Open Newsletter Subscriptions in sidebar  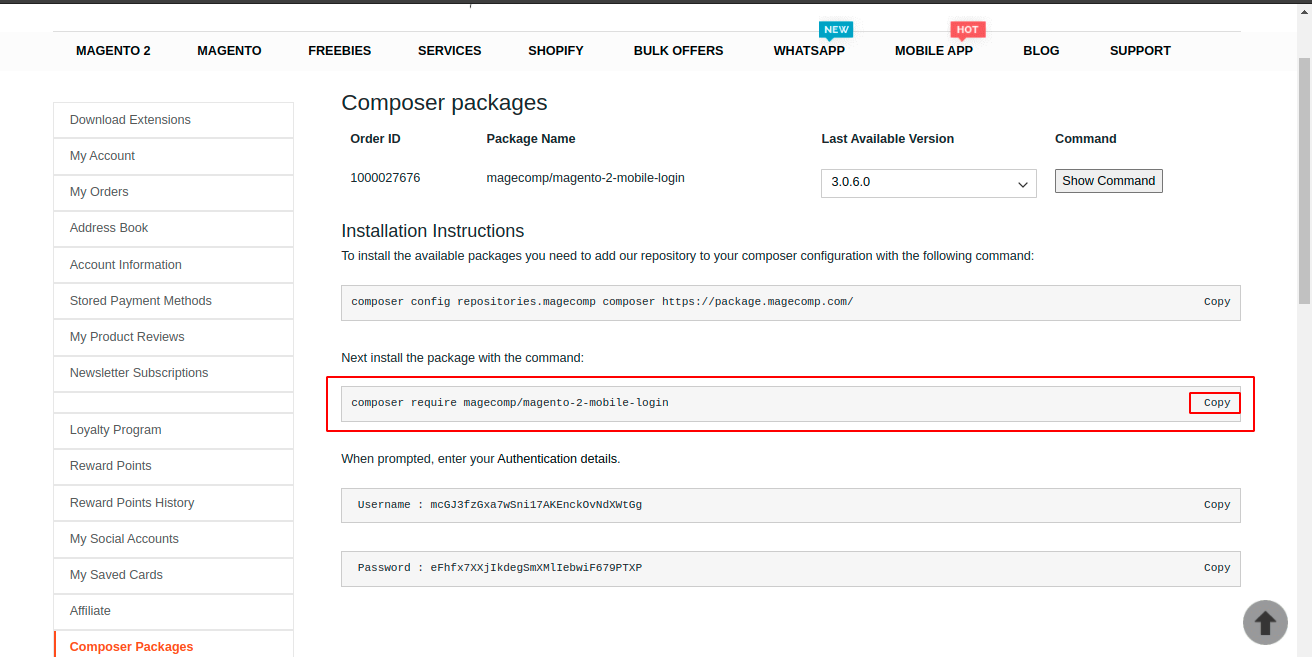pyautogui.click(x=139, y=373)
